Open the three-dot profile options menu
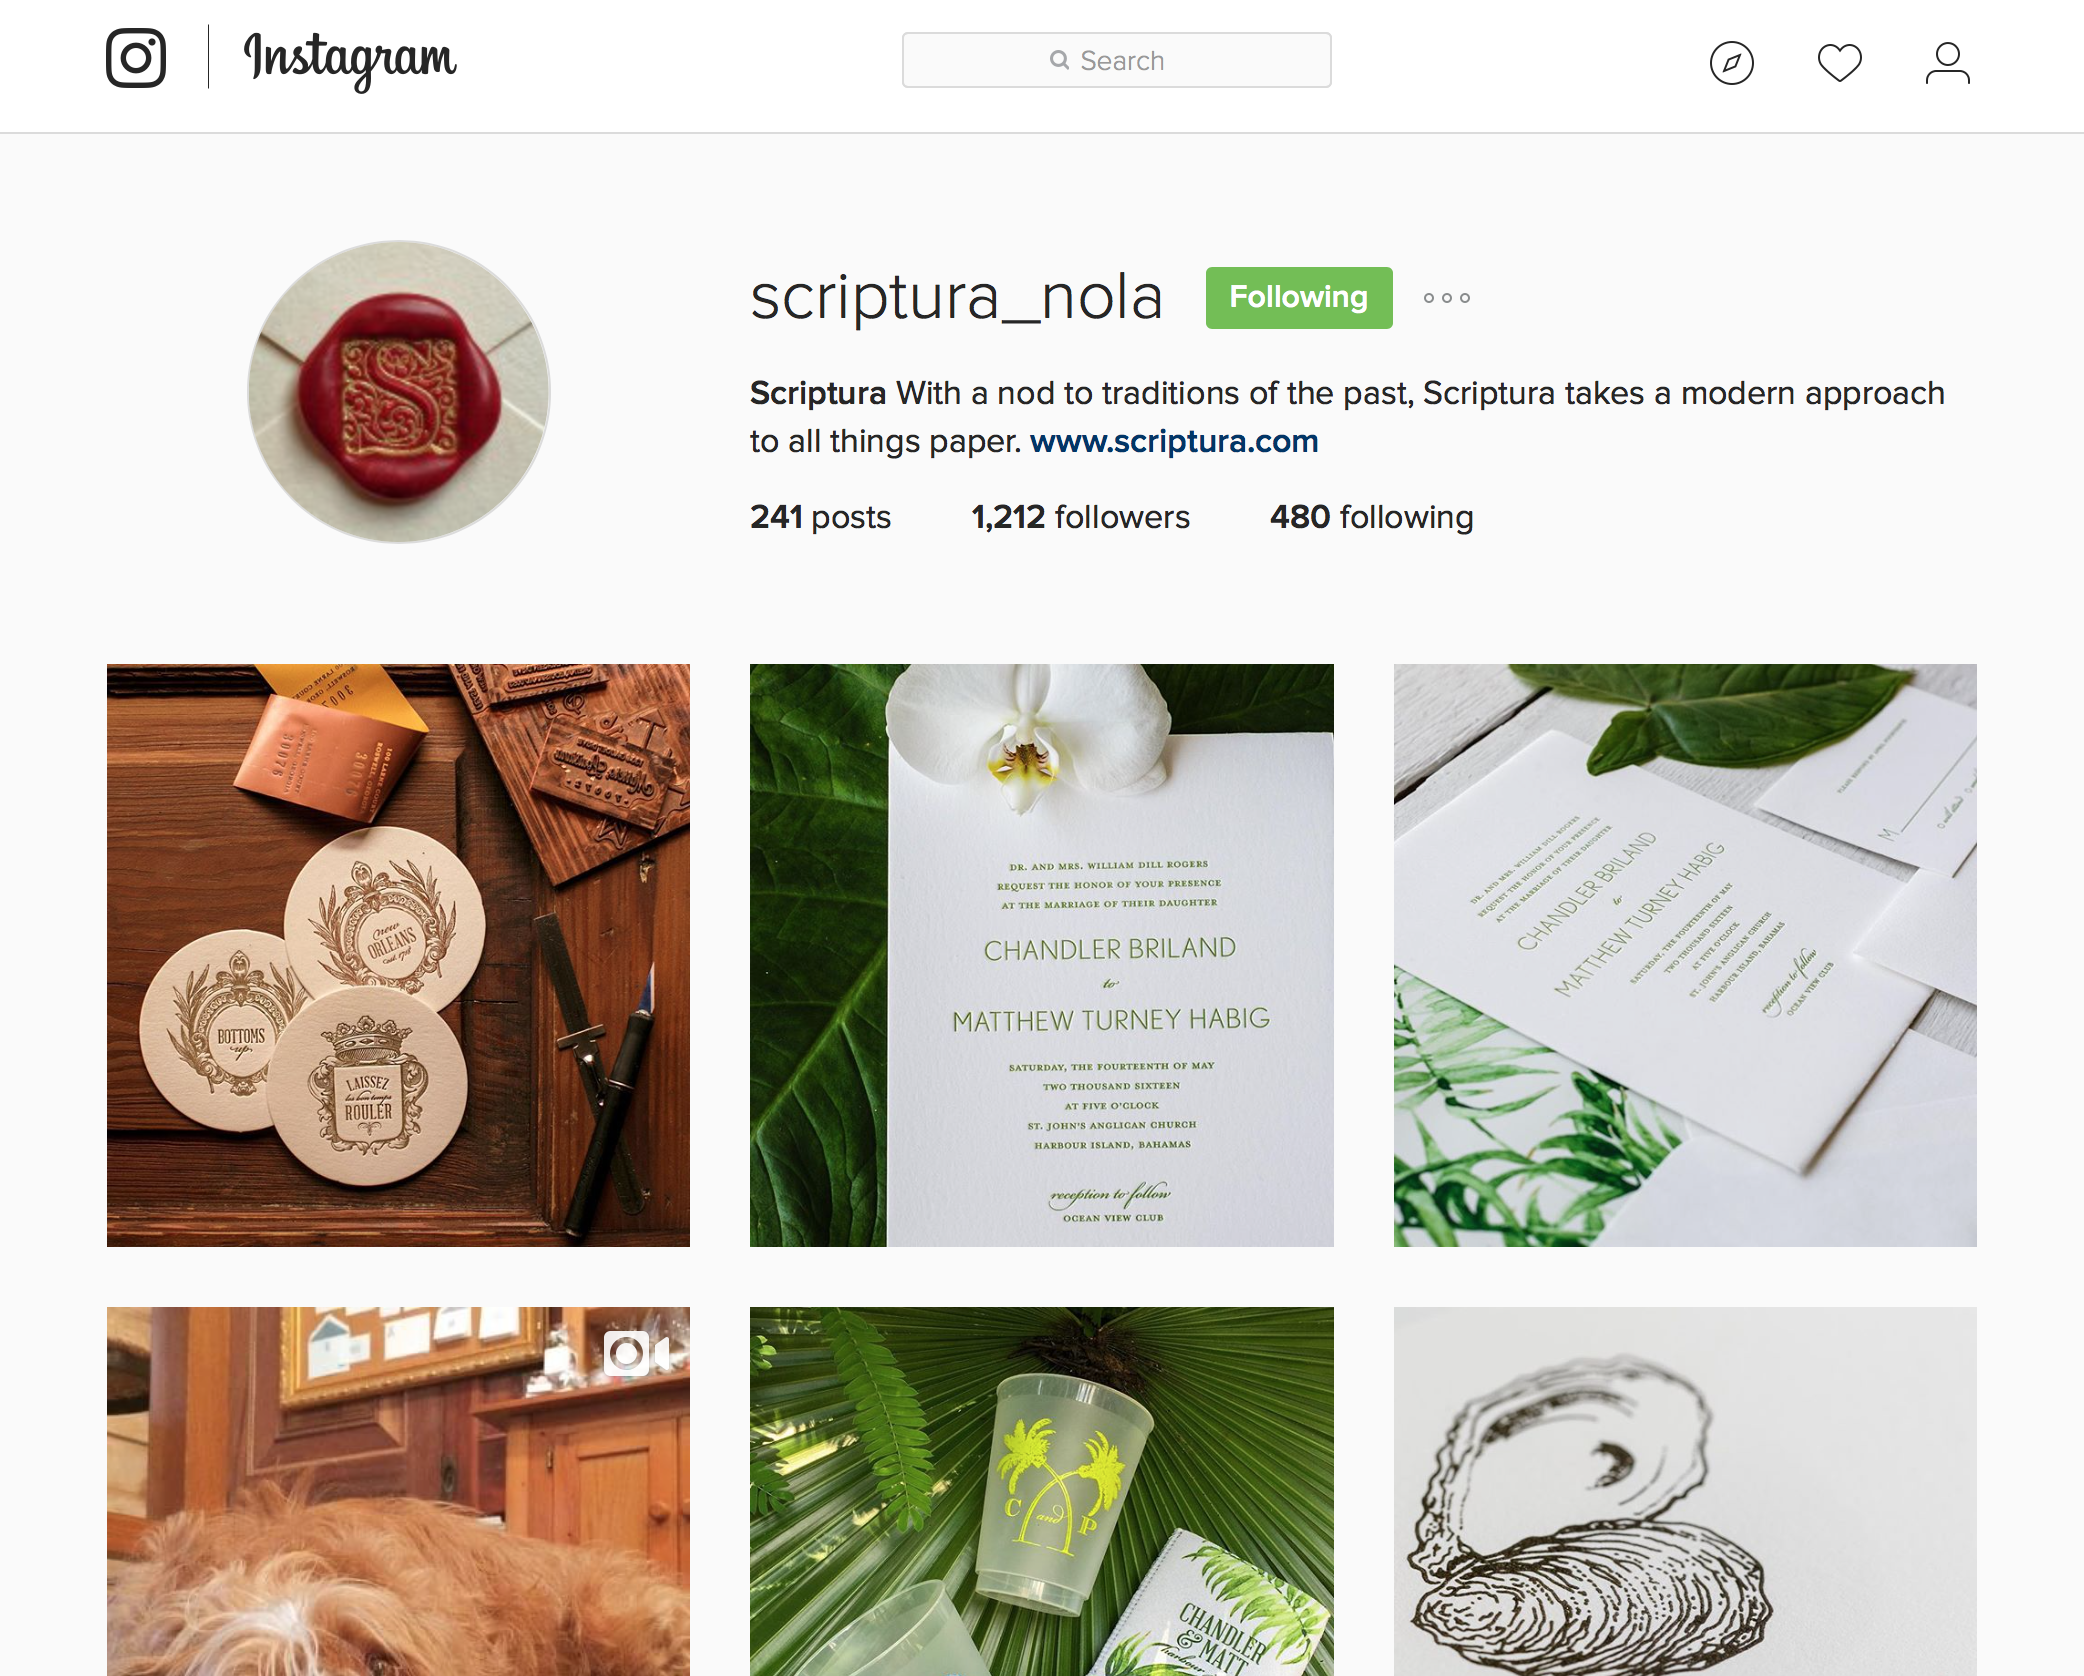This screenshot has width=2084, height=1676. pyautogui.click(x=1446, y=298)
